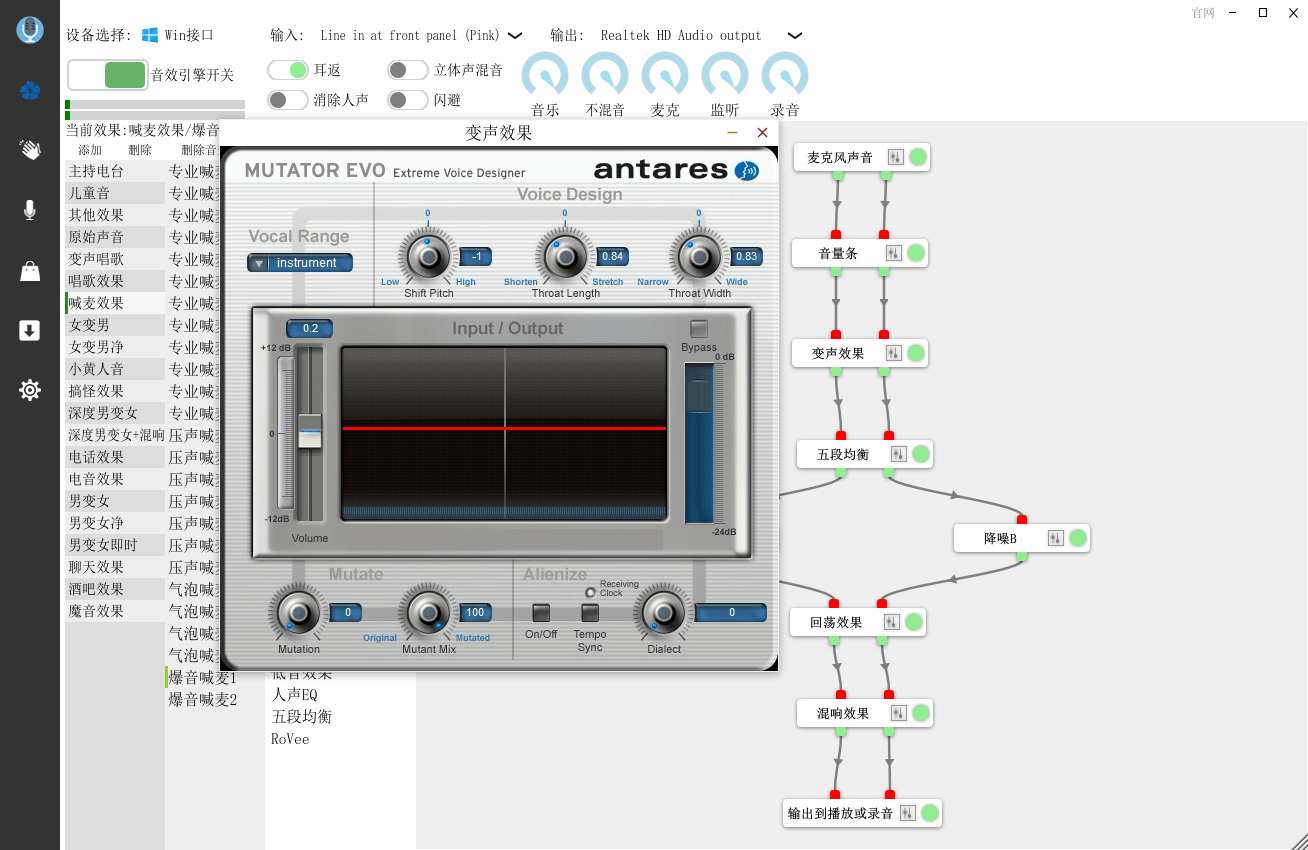Open mixer settings for 五段均衡 node
The image size is (1308, 850).
point(898,454)
